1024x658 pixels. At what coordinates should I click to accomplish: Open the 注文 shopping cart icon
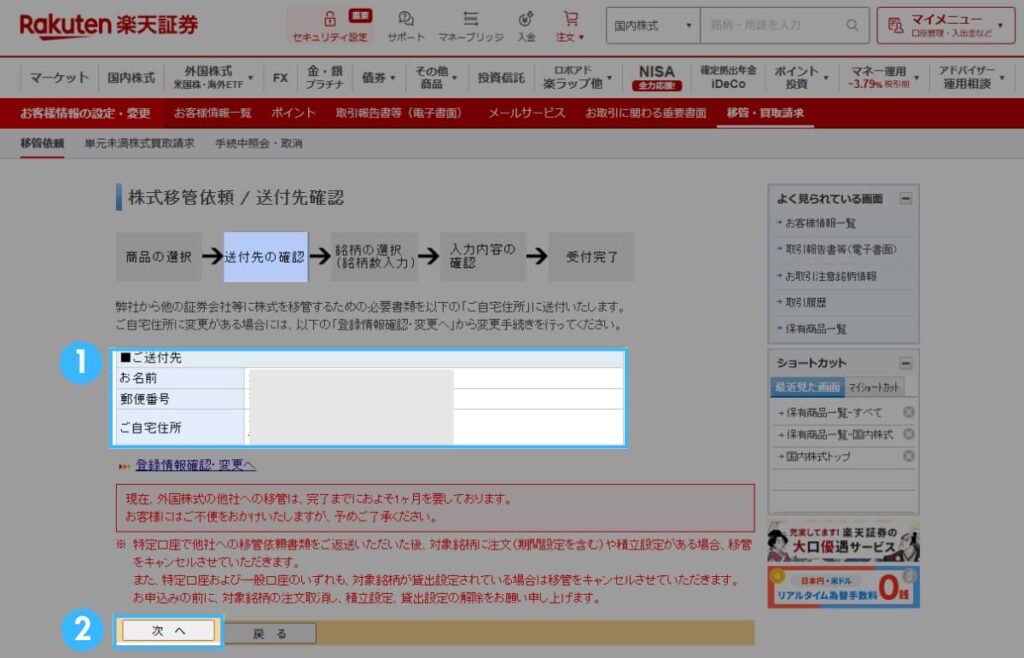click(571, 22)
